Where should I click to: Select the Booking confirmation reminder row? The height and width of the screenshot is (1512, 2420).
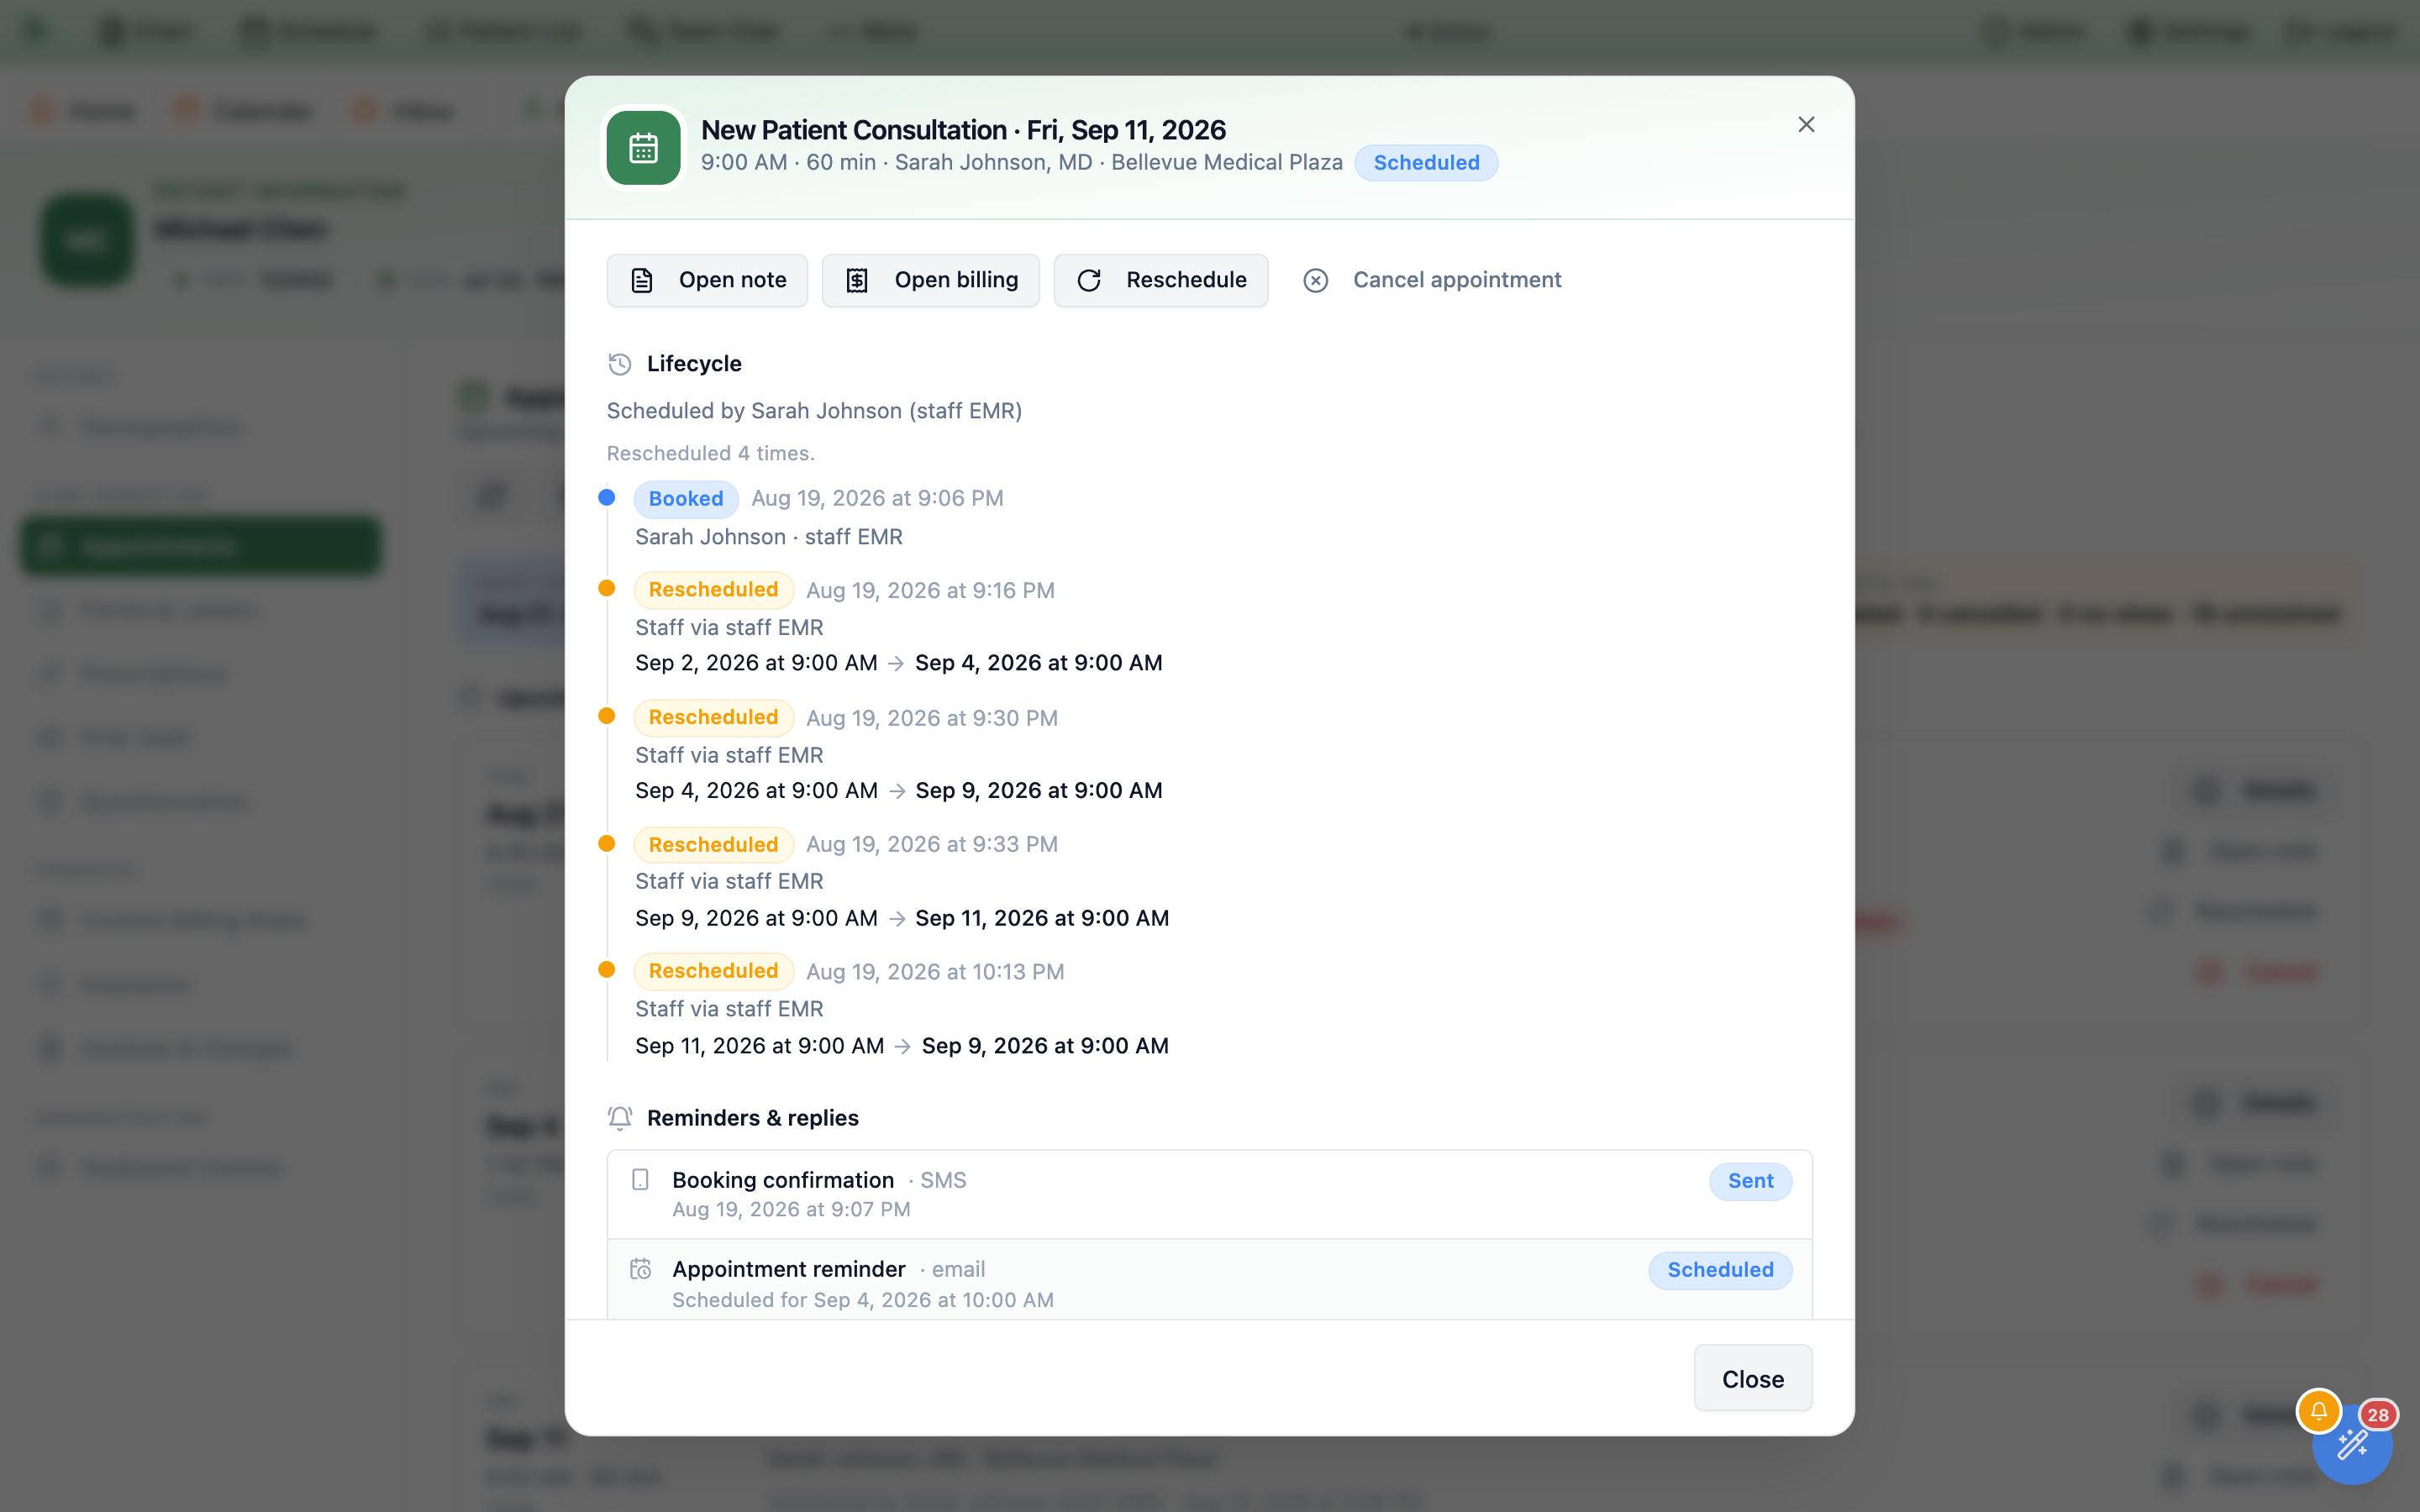pyautogui.click(x=1209, y=1194)
